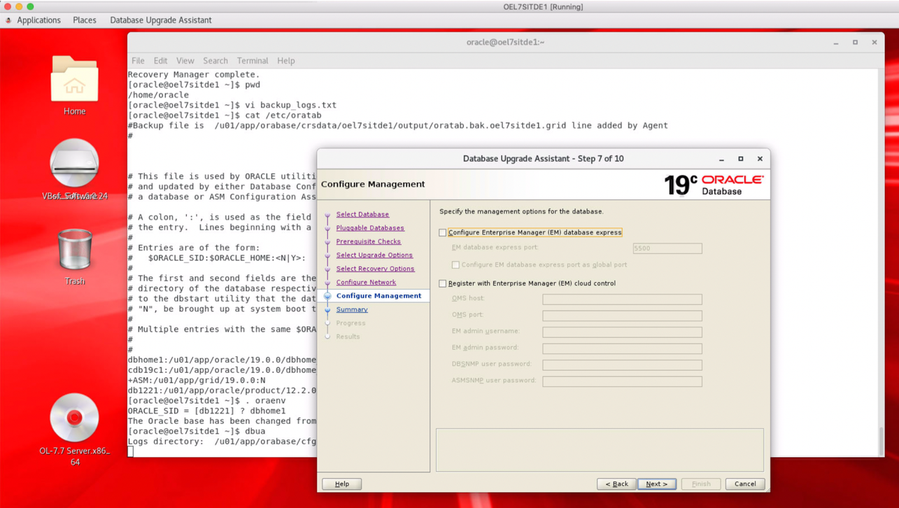
Task: Go to the Select Database step
Action: [362, 214]
